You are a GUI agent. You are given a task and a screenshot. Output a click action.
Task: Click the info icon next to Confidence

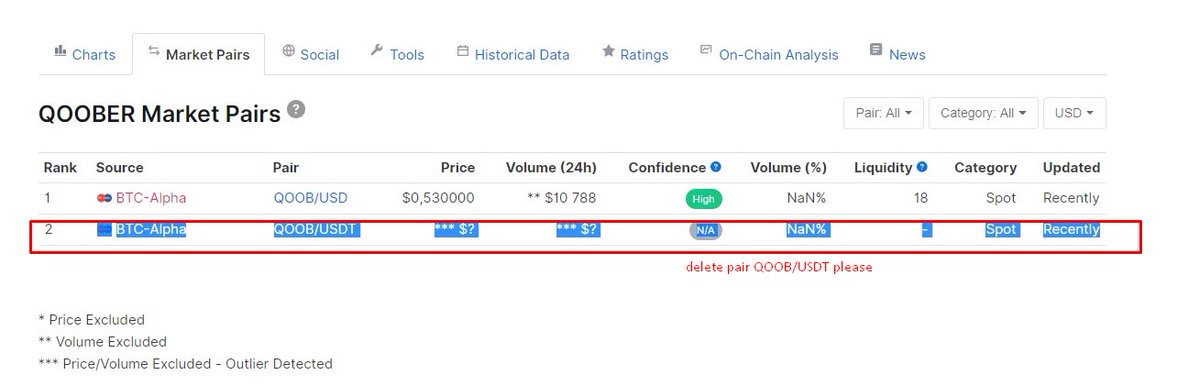pyautogui.click(x=716, y=167)
